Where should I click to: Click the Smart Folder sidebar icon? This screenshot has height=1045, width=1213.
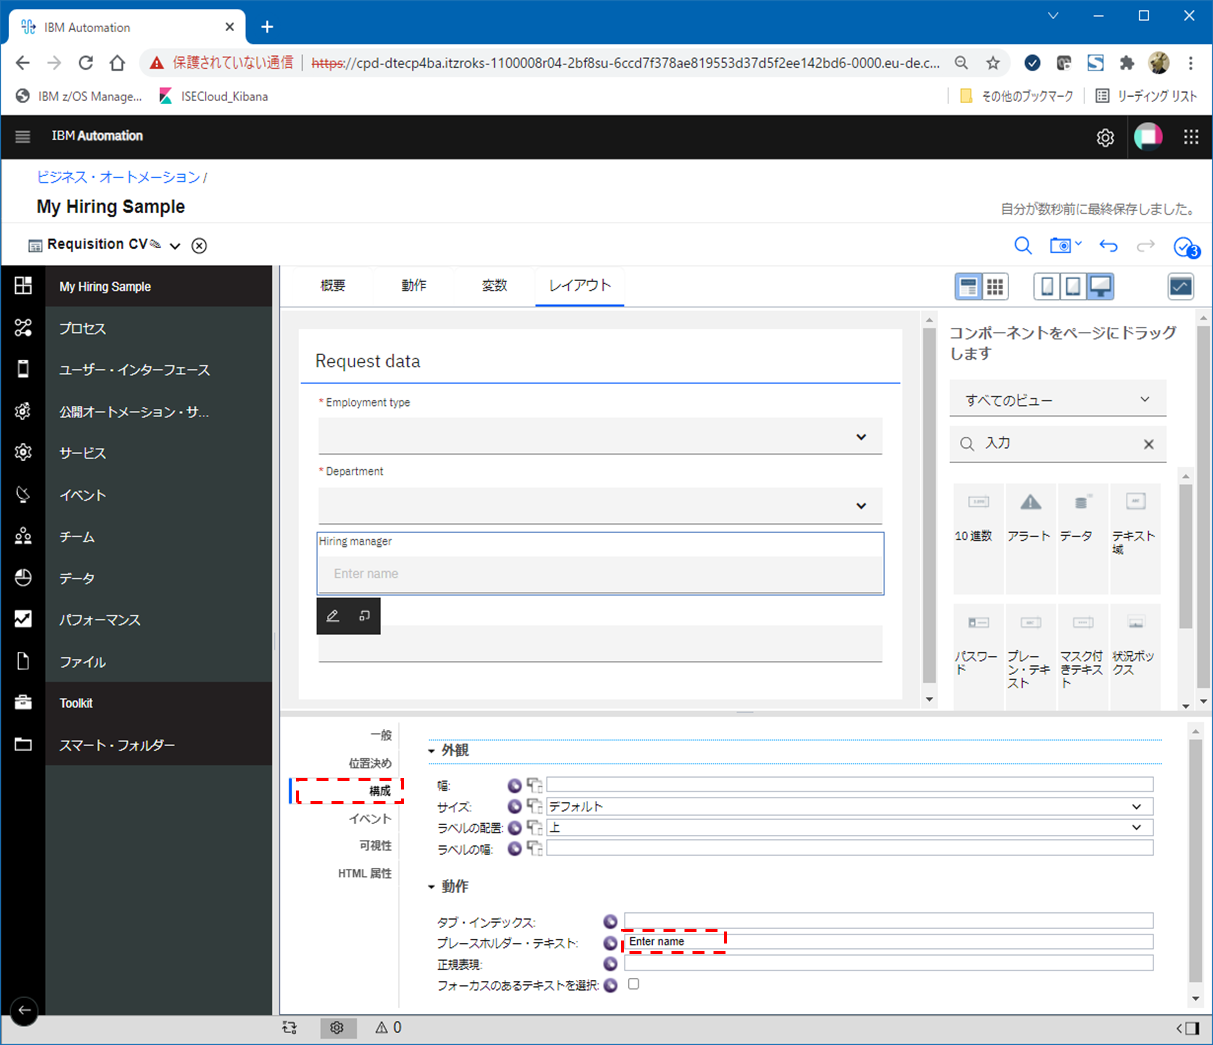(23, 744)
